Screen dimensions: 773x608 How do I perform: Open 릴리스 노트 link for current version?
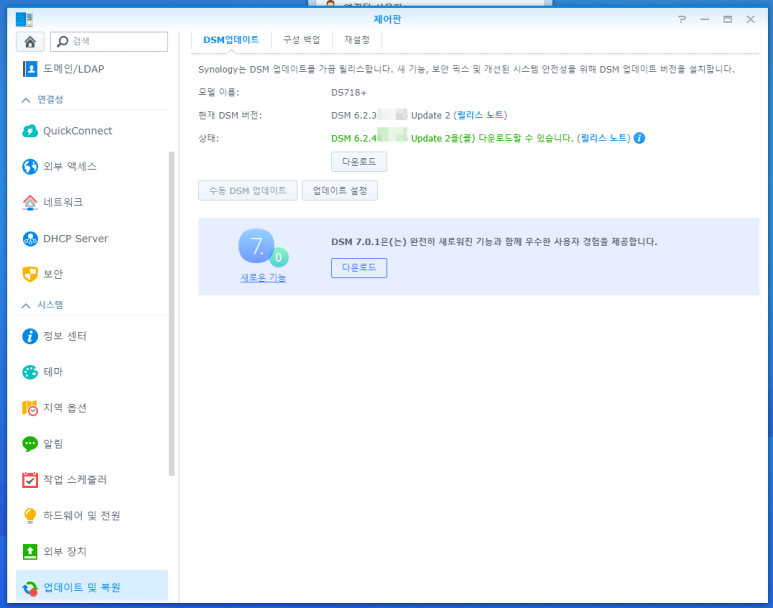(480, 115)
